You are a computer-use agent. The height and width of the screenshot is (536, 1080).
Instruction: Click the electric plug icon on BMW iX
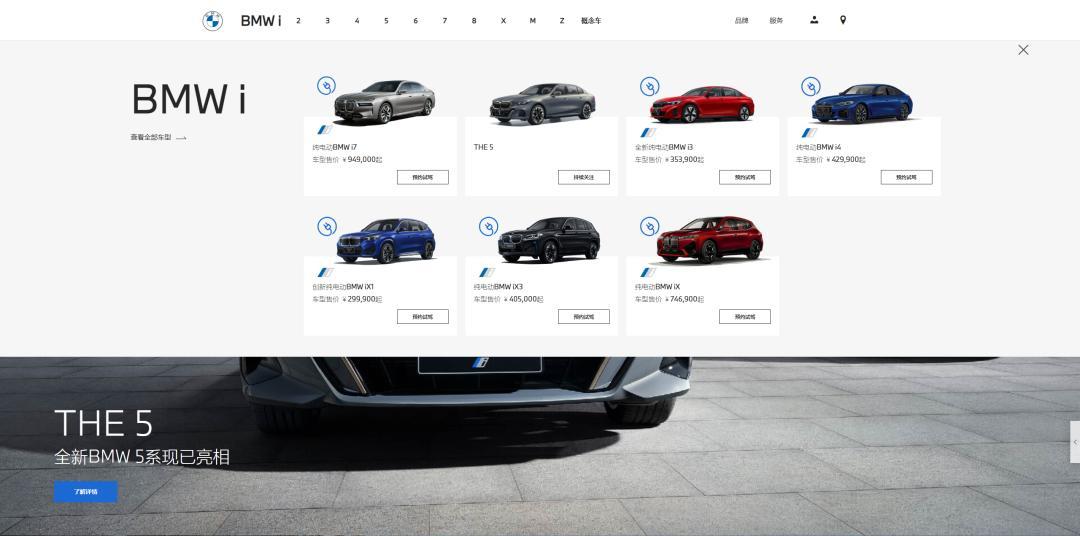coord(649,226)
